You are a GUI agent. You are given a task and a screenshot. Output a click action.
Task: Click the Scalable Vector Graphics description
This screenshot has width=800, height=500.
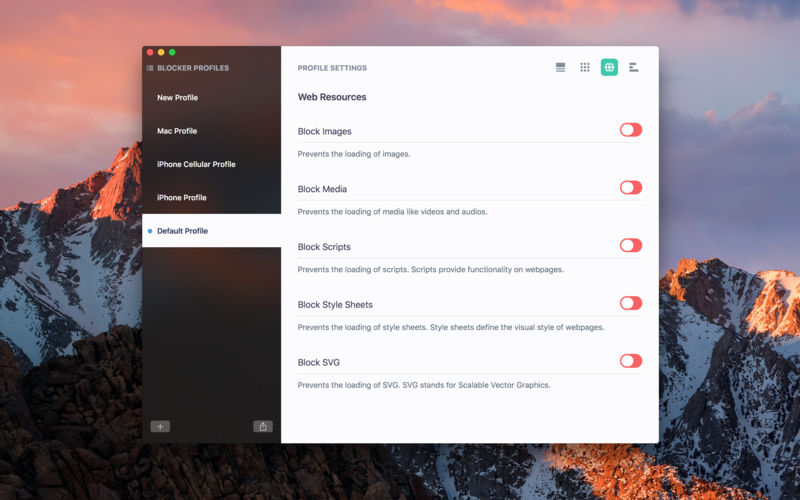click(x=424, y=385)
